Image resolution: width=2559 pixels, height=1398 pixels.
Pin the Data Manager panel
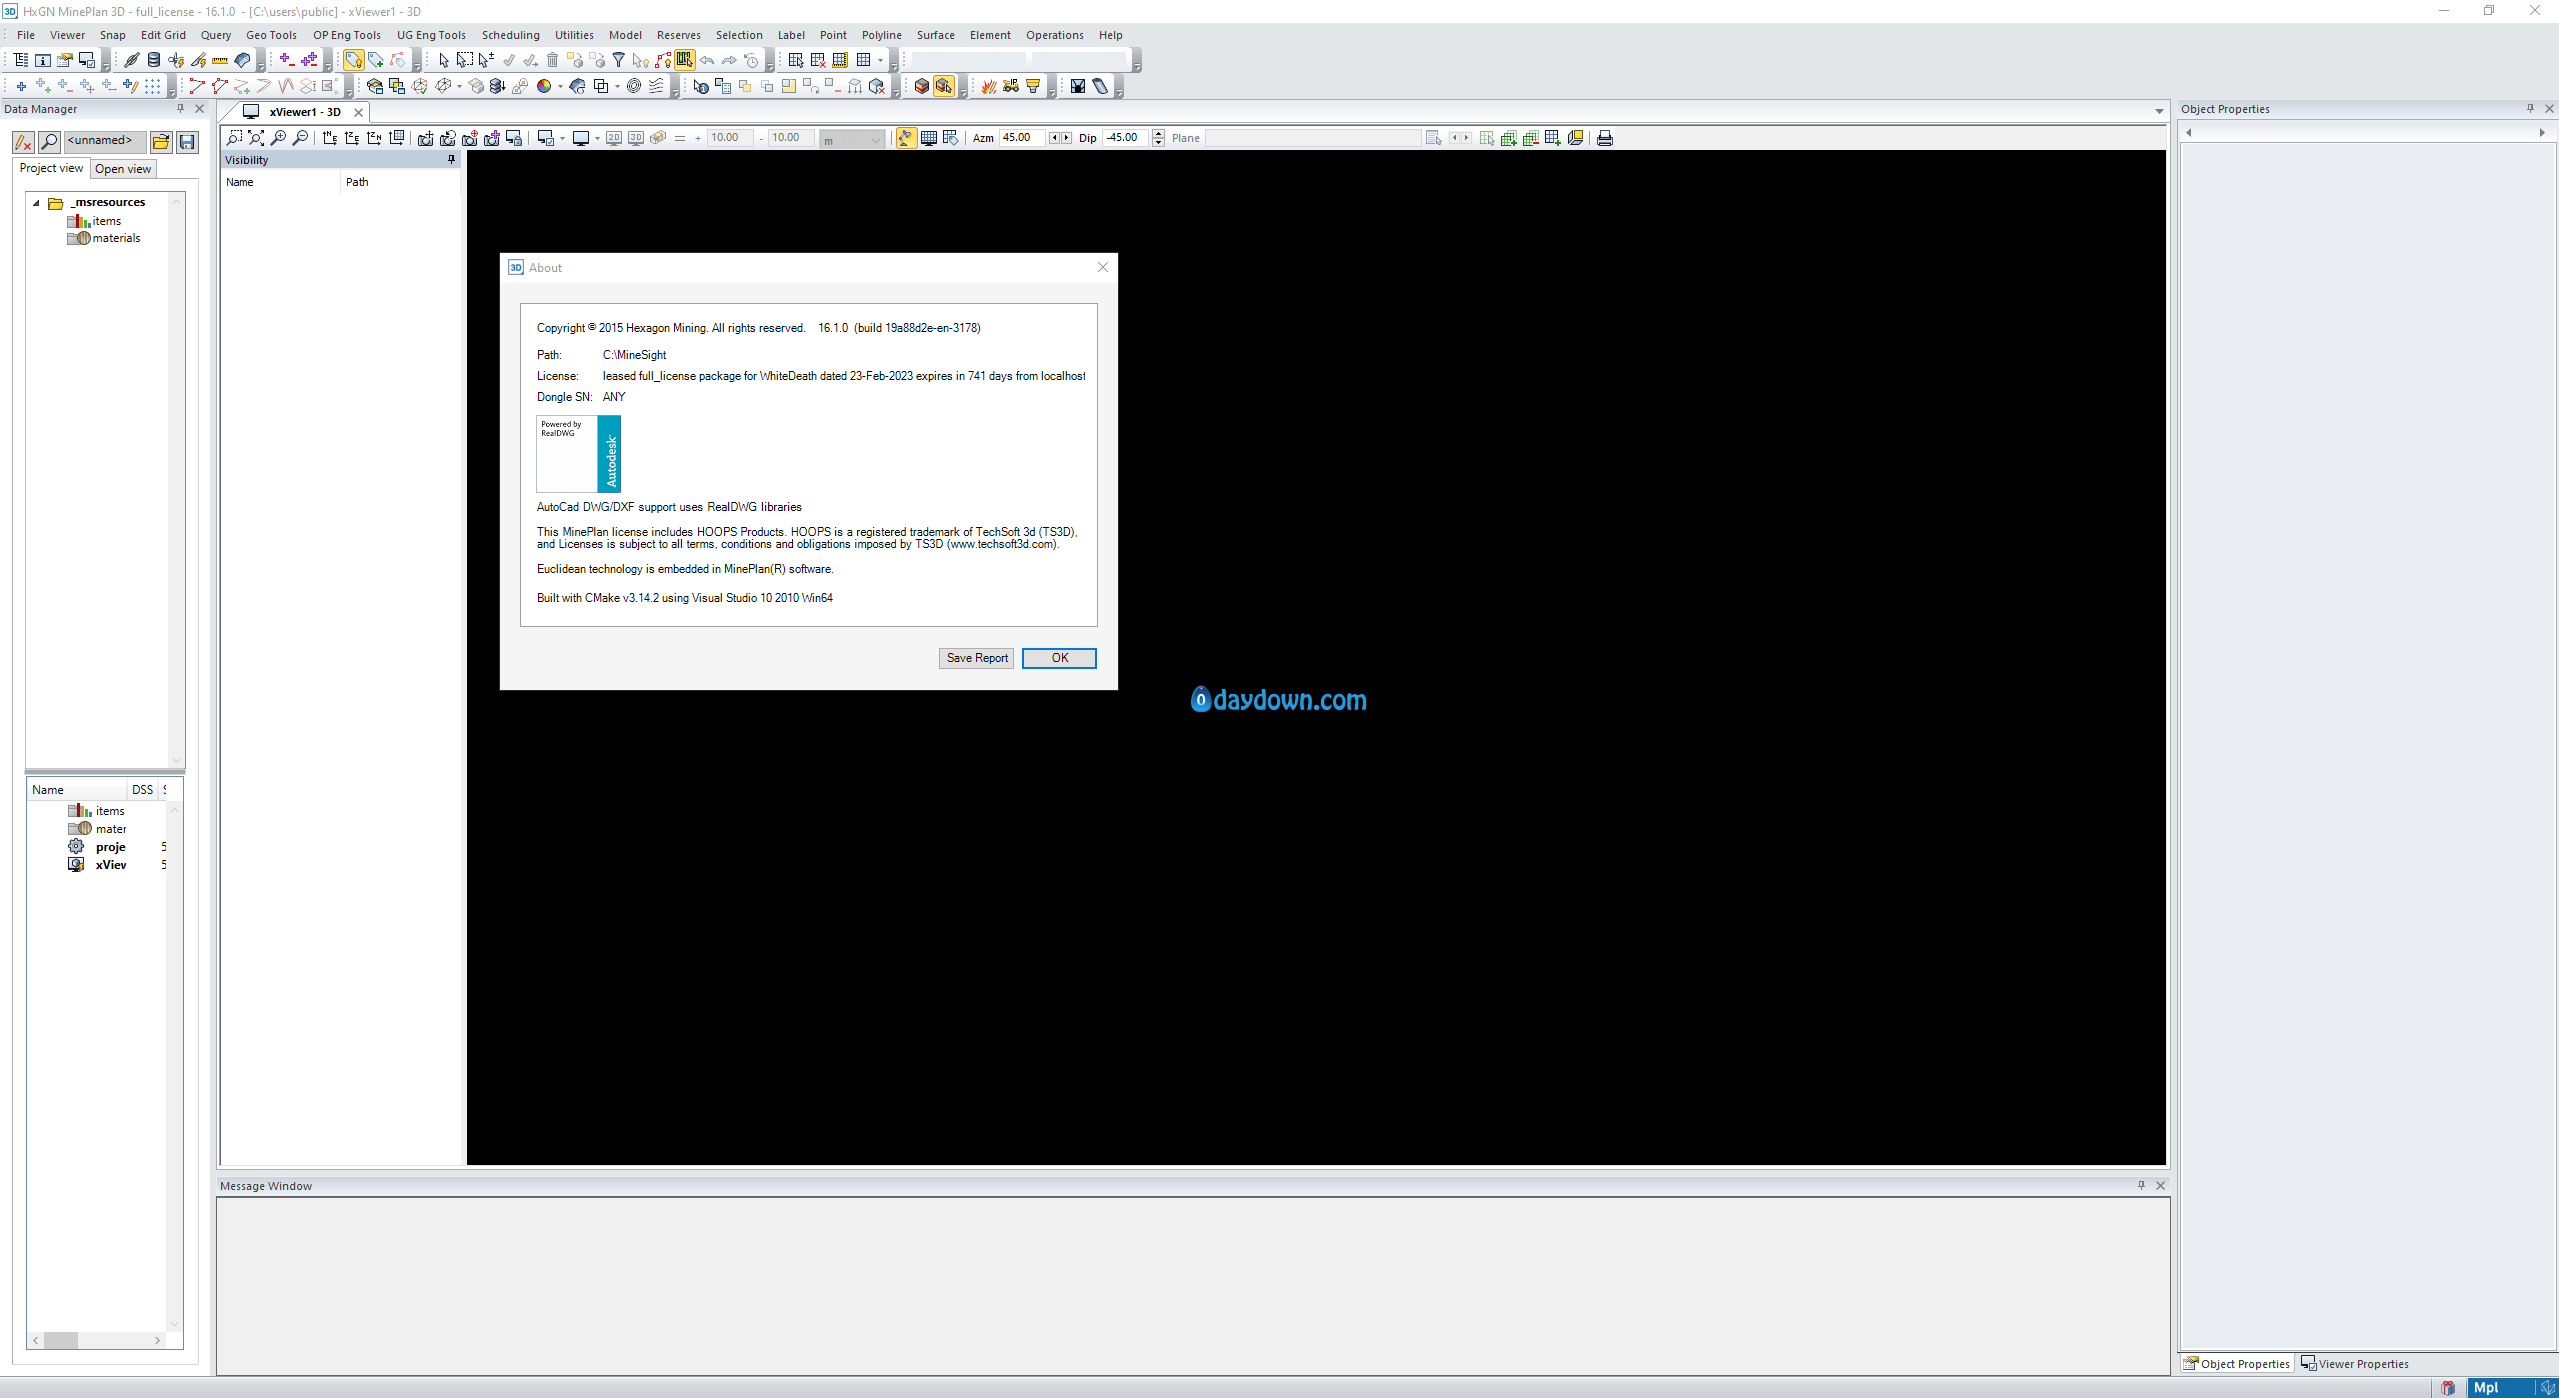(x=180, y=109)
